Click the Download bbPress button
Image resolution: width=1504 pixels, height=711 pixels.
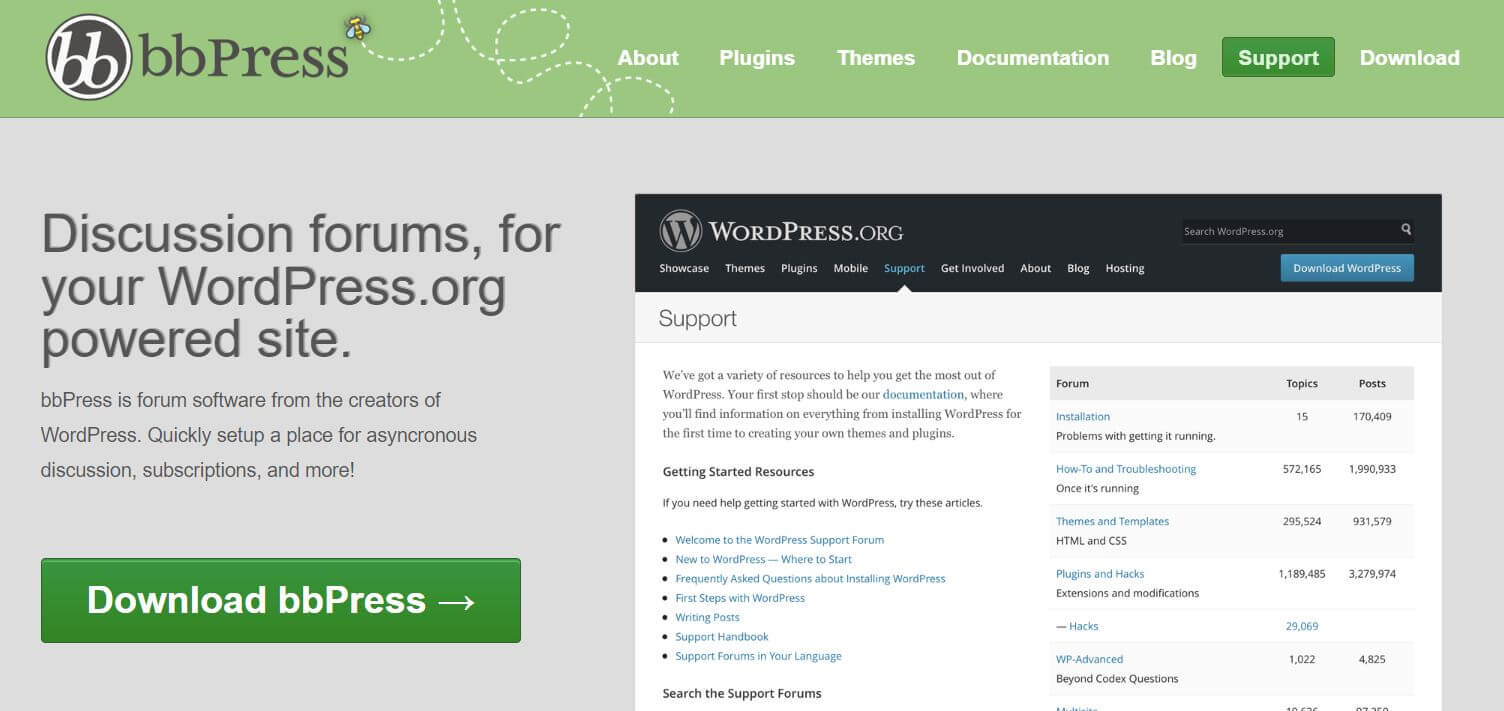click(x=279, y=600)
